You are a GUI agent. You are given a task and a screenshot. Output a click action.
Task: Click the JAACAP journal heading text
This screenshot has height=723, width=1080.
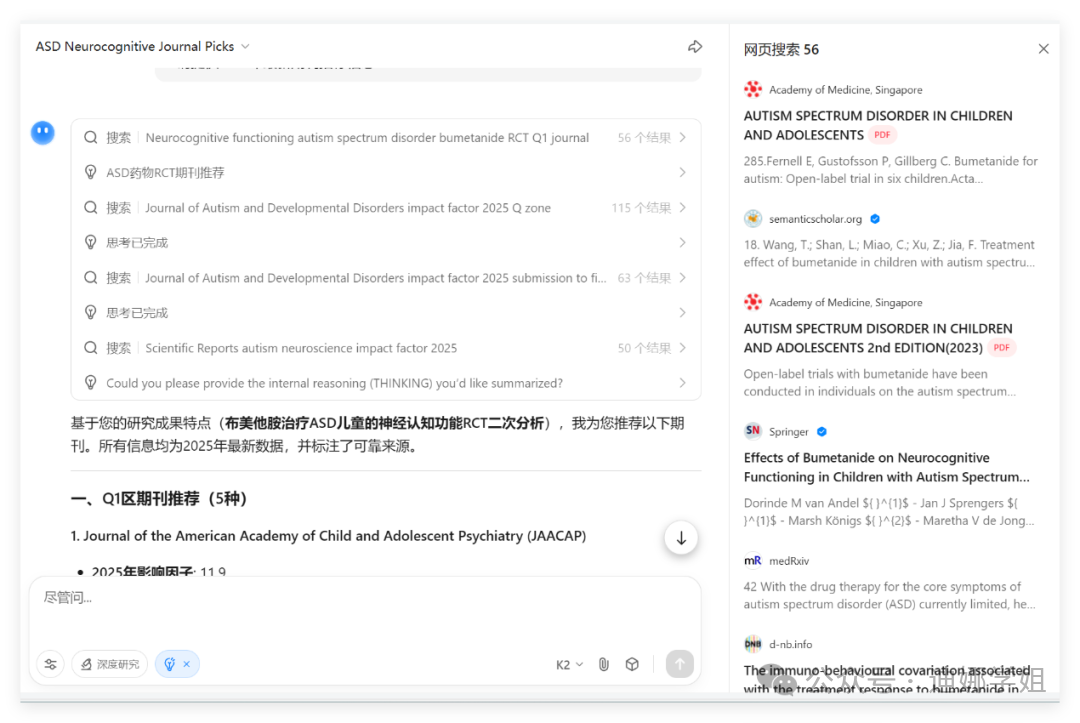328,536
